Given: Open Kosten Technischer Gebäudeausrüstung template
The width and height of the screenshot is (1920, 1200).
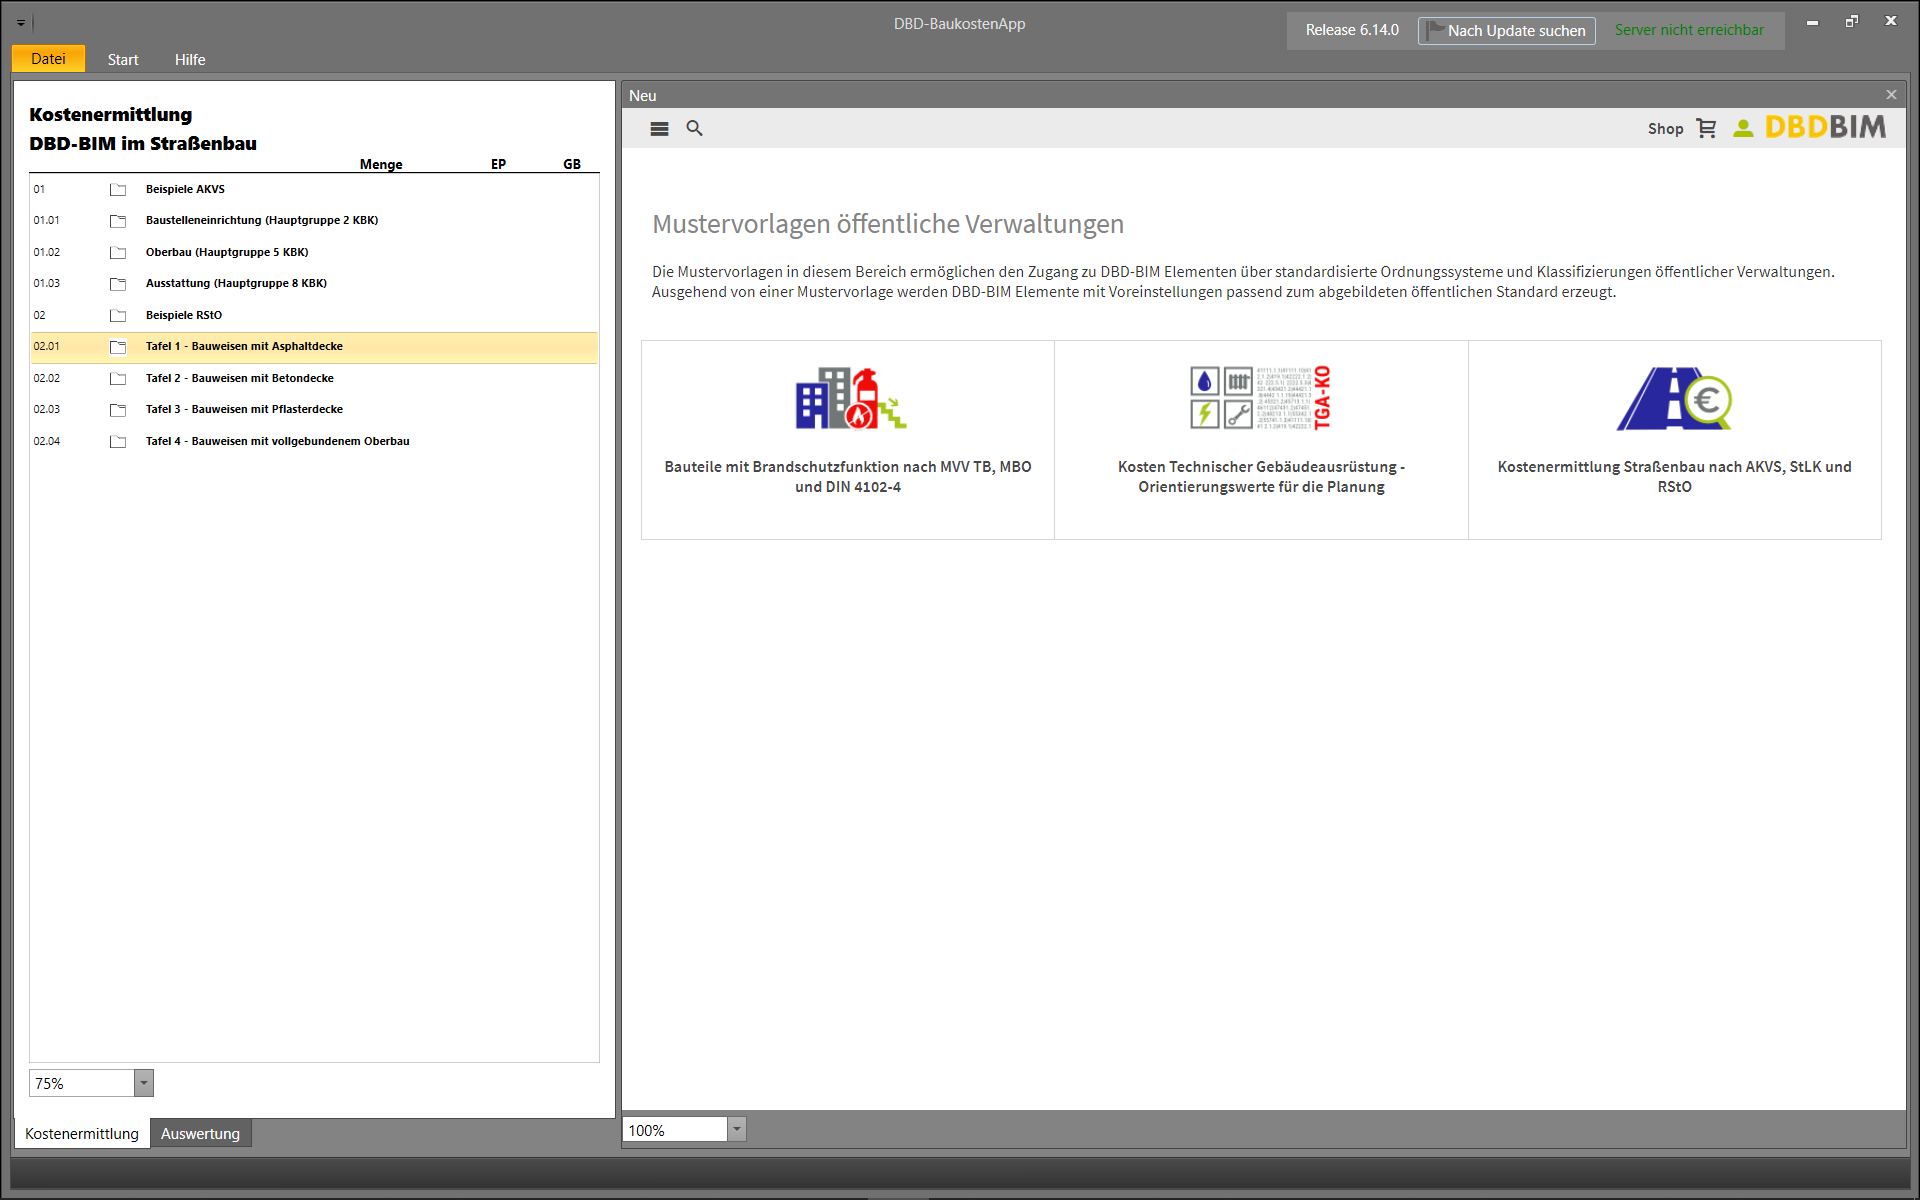Looking at the screenshot, I should coord(1261,440).
